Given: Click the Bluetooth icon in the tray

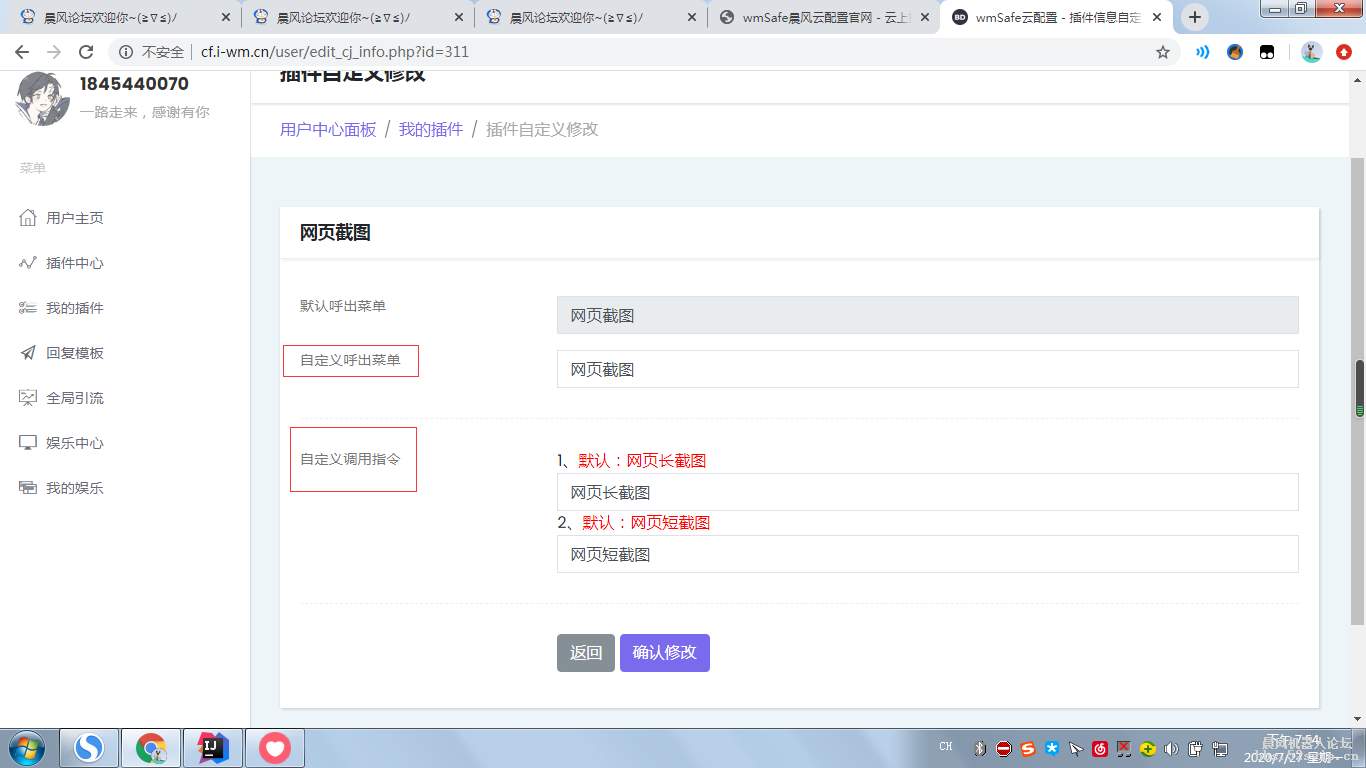Looking at the screenshot, I should tap(980, 747).
